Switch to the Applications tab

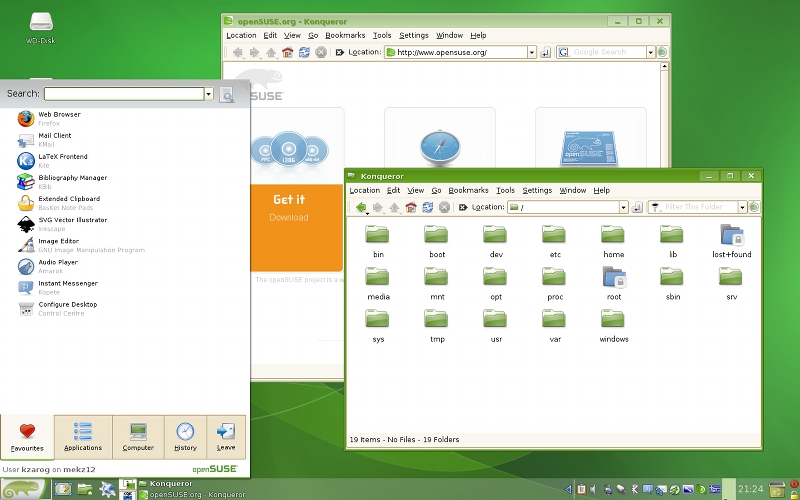tap(83, 437)
